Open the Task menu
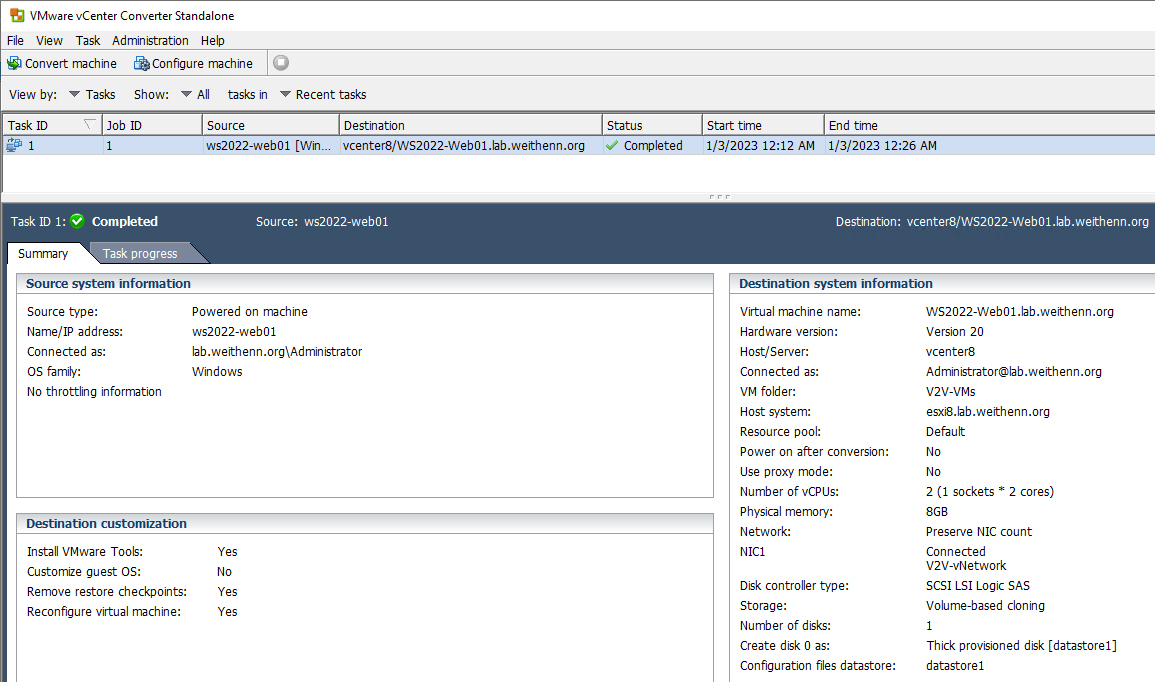This screenshot has height=682, width=1155. tap(88, 41)
